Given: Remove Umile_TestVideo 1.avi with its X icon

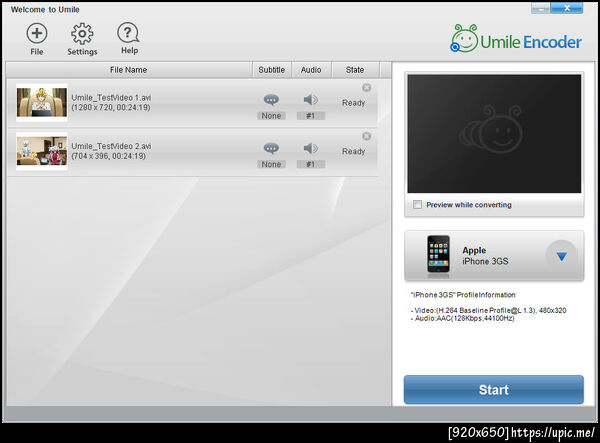Looking at the screenshot, I should [x=367, y=88].
